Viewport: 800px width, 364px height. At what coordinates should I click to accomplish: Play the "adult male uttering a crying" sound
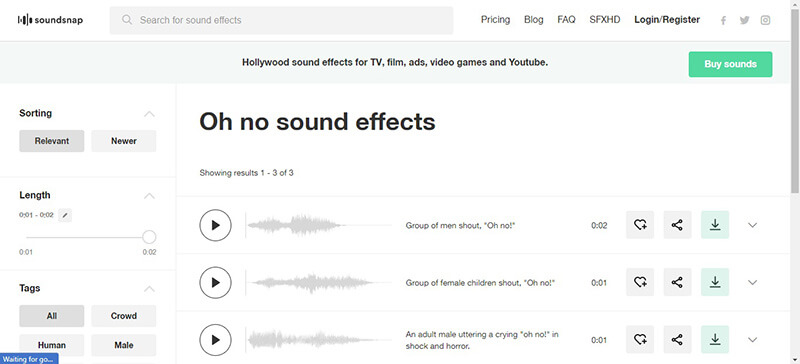tap(215, 339)
